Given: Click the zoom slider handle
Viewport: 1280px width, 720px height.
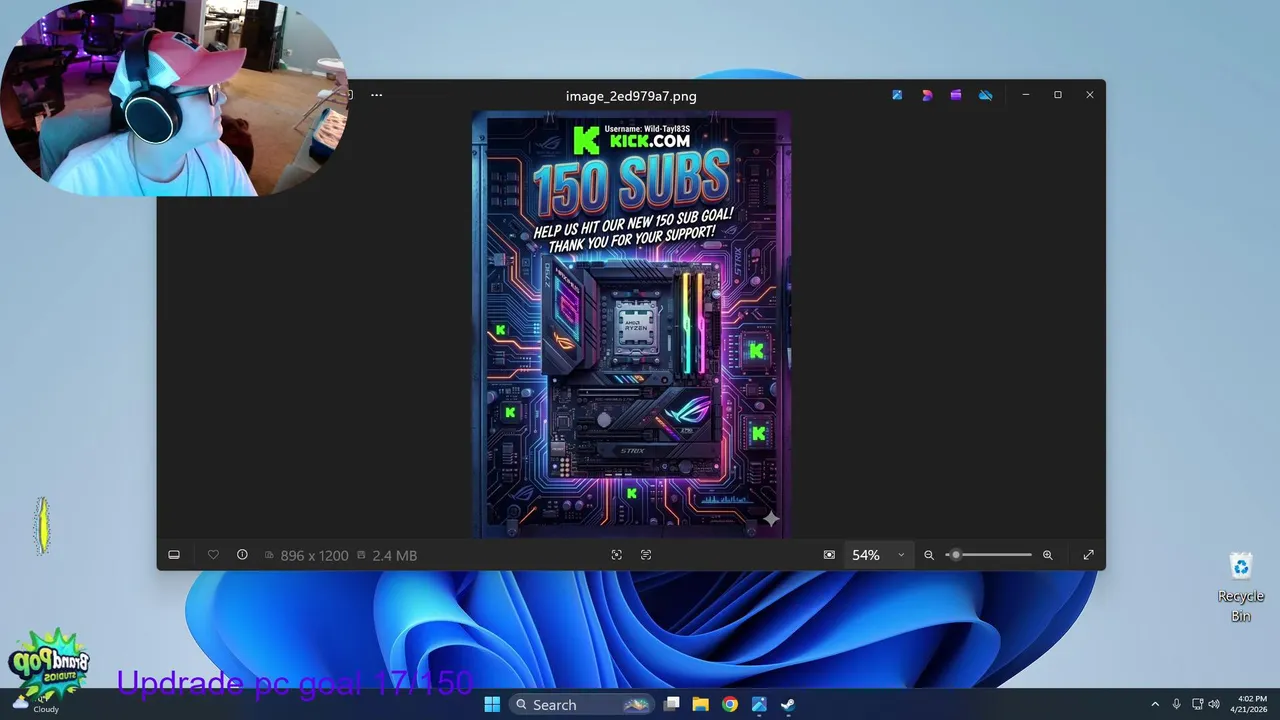Looking at the screenshot, I should 955,555.
